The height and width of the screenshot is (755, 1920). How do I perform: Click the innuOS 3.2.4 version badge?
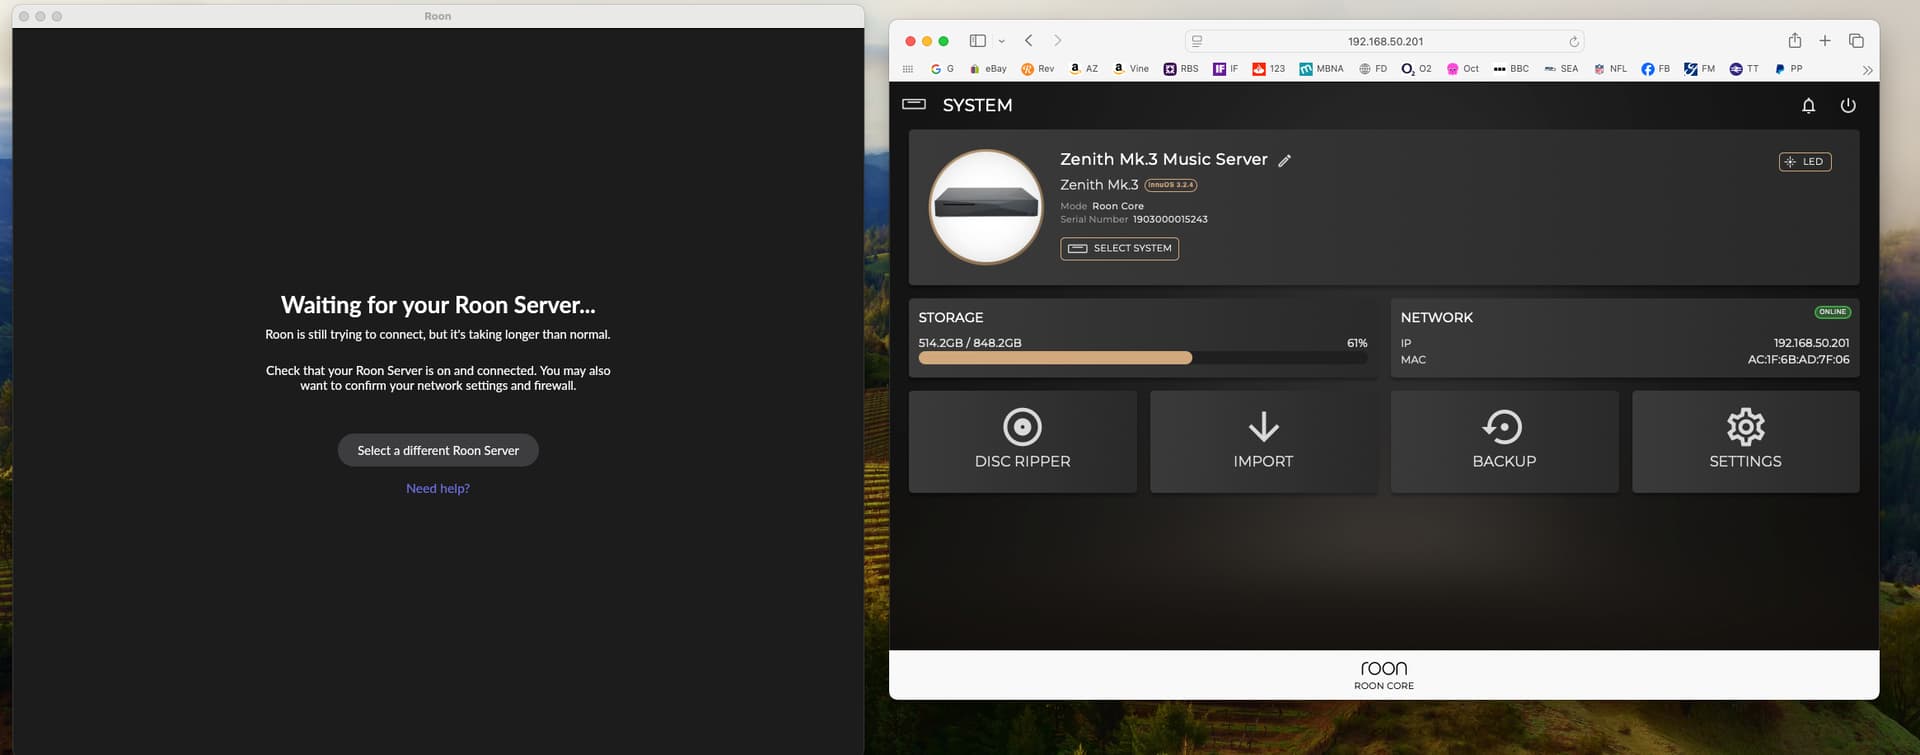click(1170, 185)
